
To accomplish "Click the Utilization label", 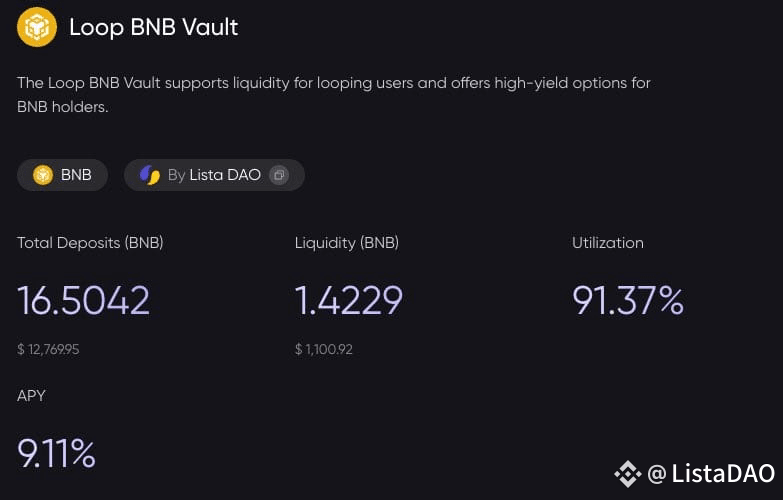I will pyautogui.click(x=608, y=243).
